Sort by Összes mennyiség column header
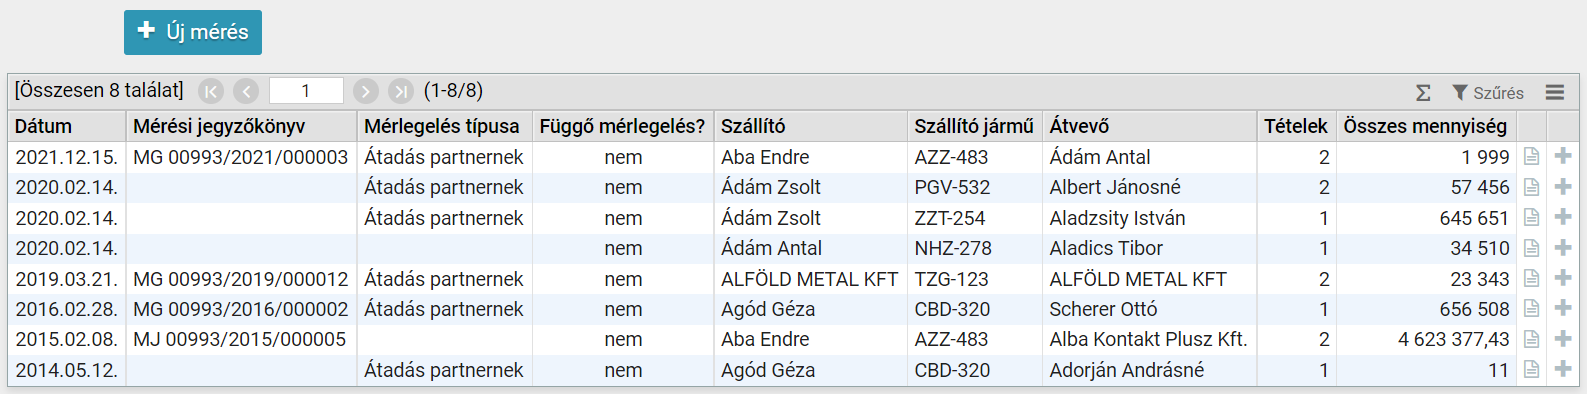Viewport: 1587px width, 394px height. [1426, 126]
